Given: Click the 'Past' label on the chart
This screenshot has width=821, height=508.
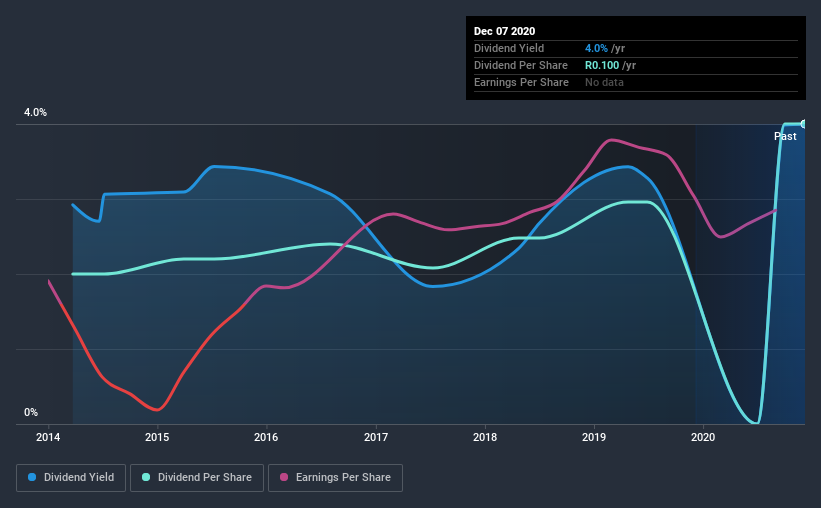Looking at the screenshot, I should [x=785, y=136].
